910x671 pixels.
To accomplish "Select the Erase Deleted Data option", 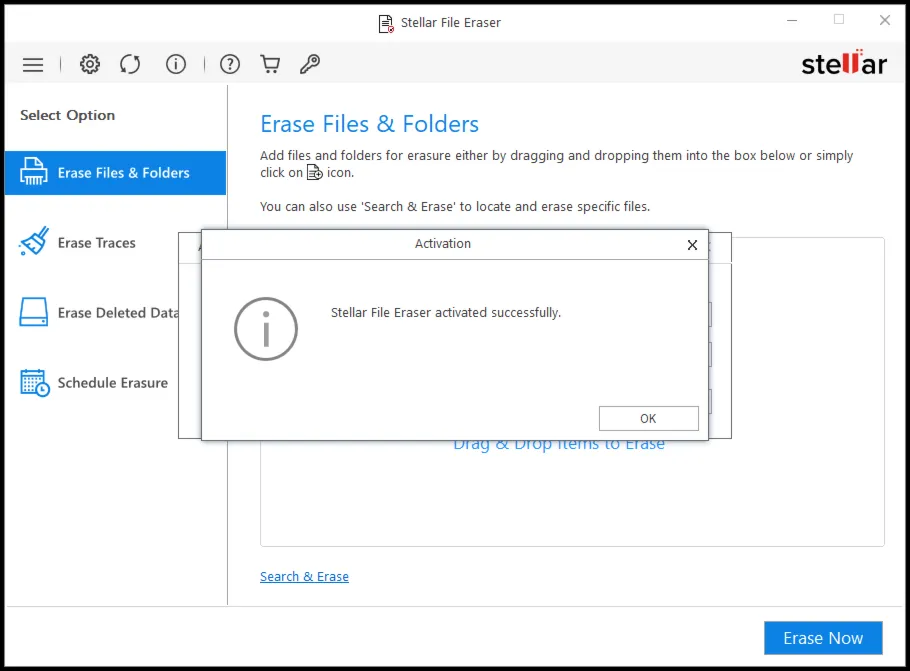I will click(99, 313).
